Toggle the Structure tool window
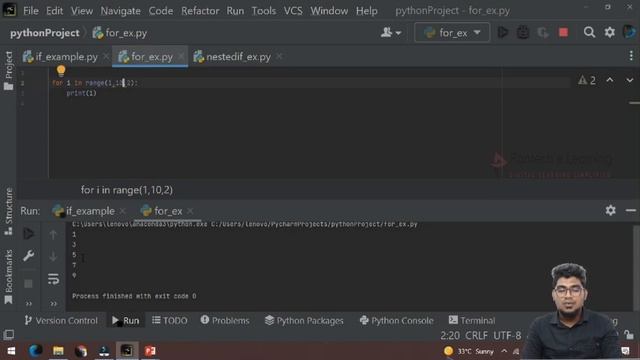Image resolution: width=640 pixels, height=360 pixels. (8, 211)
